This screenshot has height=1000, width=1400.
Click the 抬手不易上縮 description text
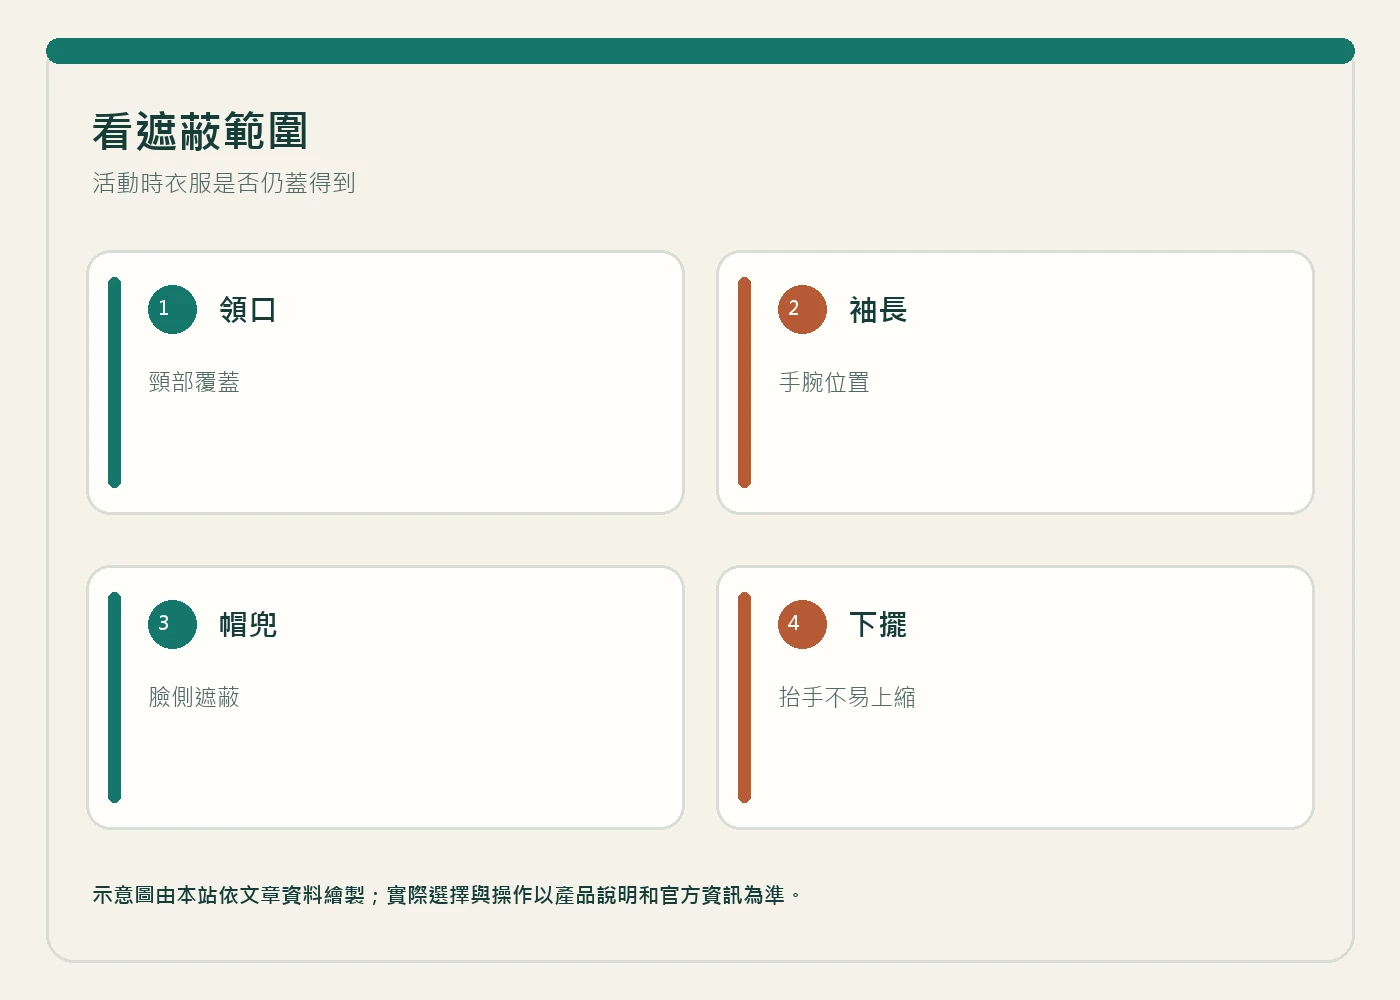click(847, 697)
